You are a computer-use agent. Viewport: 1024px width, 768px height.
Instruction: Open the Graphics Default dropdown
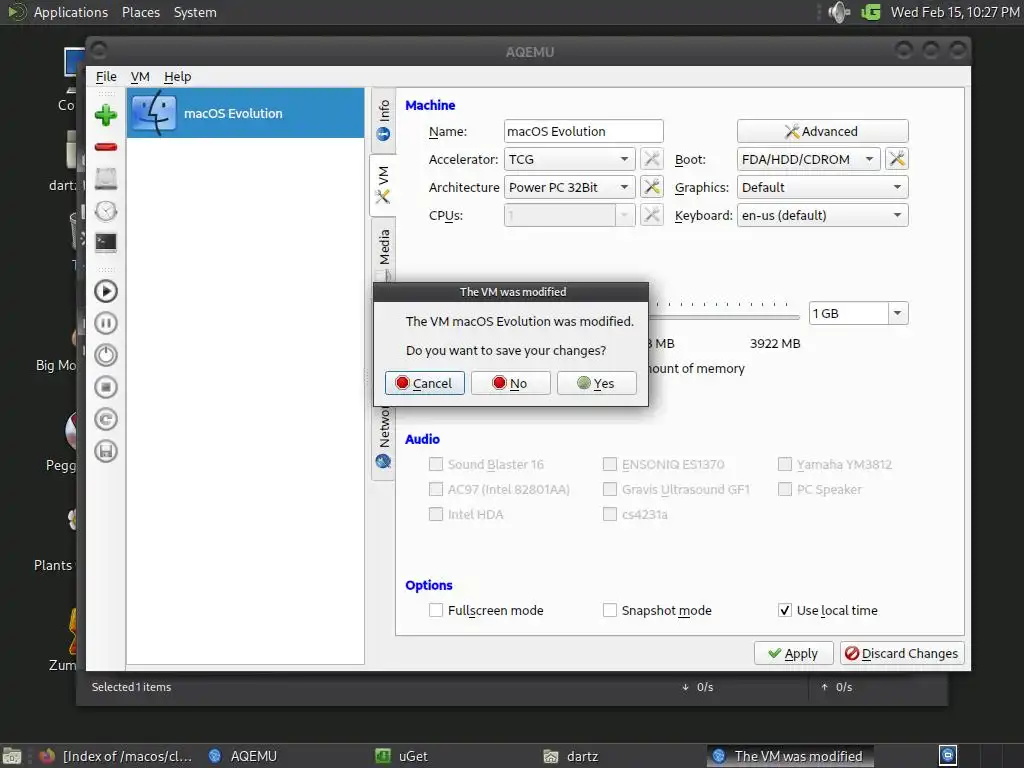822,187
